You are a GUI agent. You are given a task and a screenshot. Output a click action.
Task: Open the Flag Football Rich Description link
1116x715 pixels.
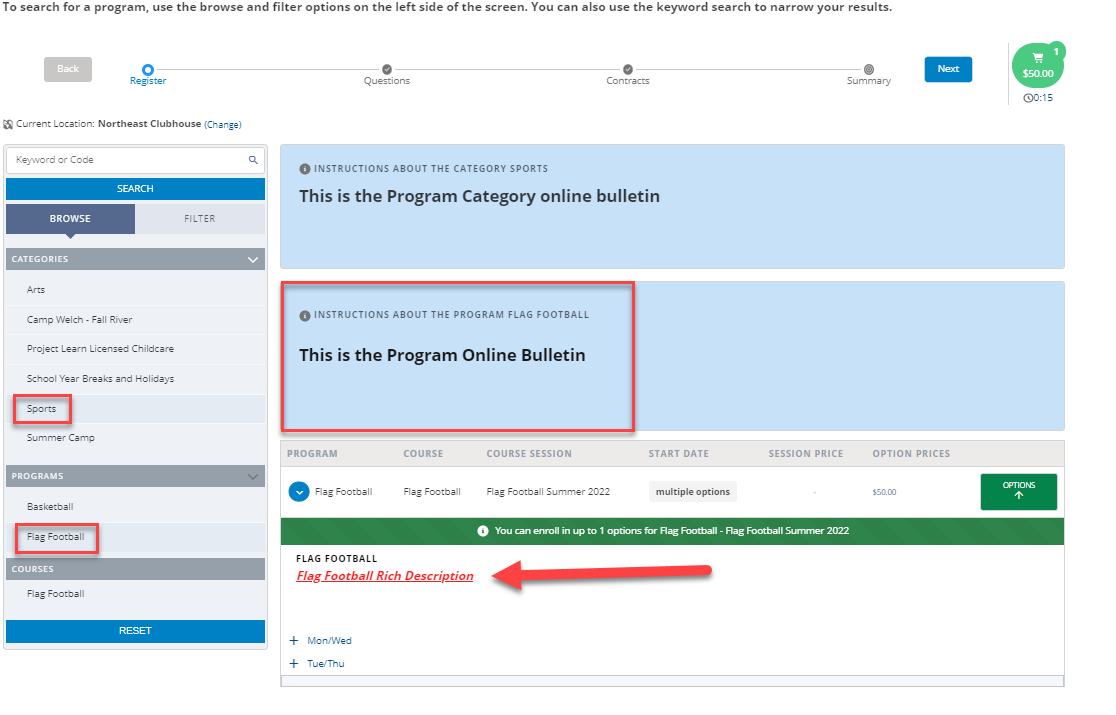point(384,576)
